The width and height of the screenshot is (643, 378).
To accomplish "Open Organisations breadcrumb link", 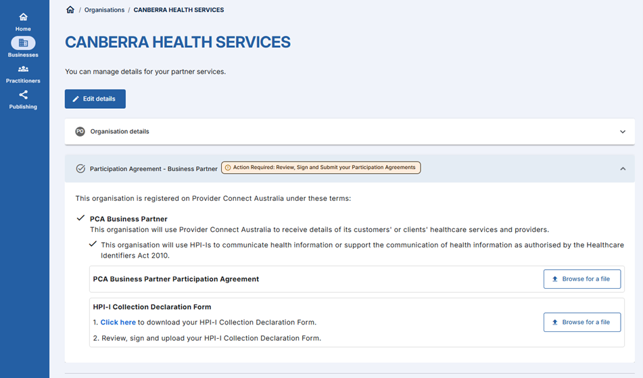I will pos(104,10).
